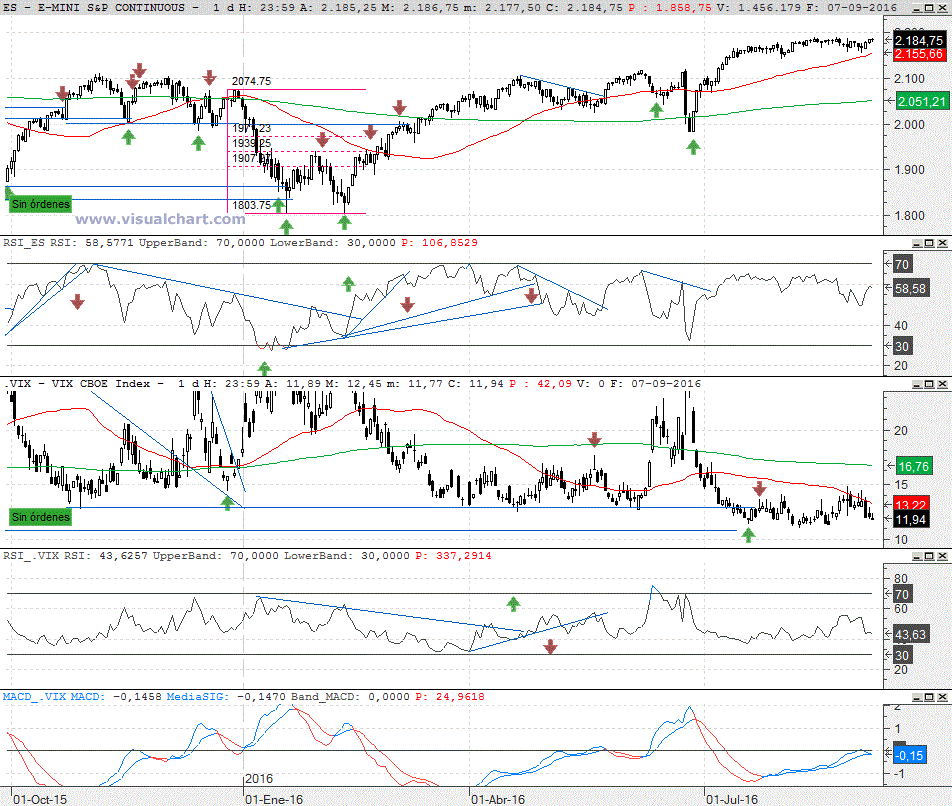Click the MACD_.VIX MACD header label
Viewport: 952px width, 806px height.
point(54,697)
